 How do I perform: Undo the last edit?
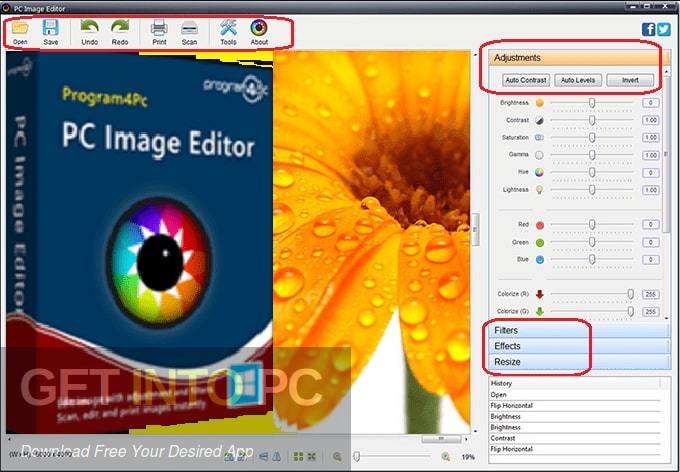[89, 27]
